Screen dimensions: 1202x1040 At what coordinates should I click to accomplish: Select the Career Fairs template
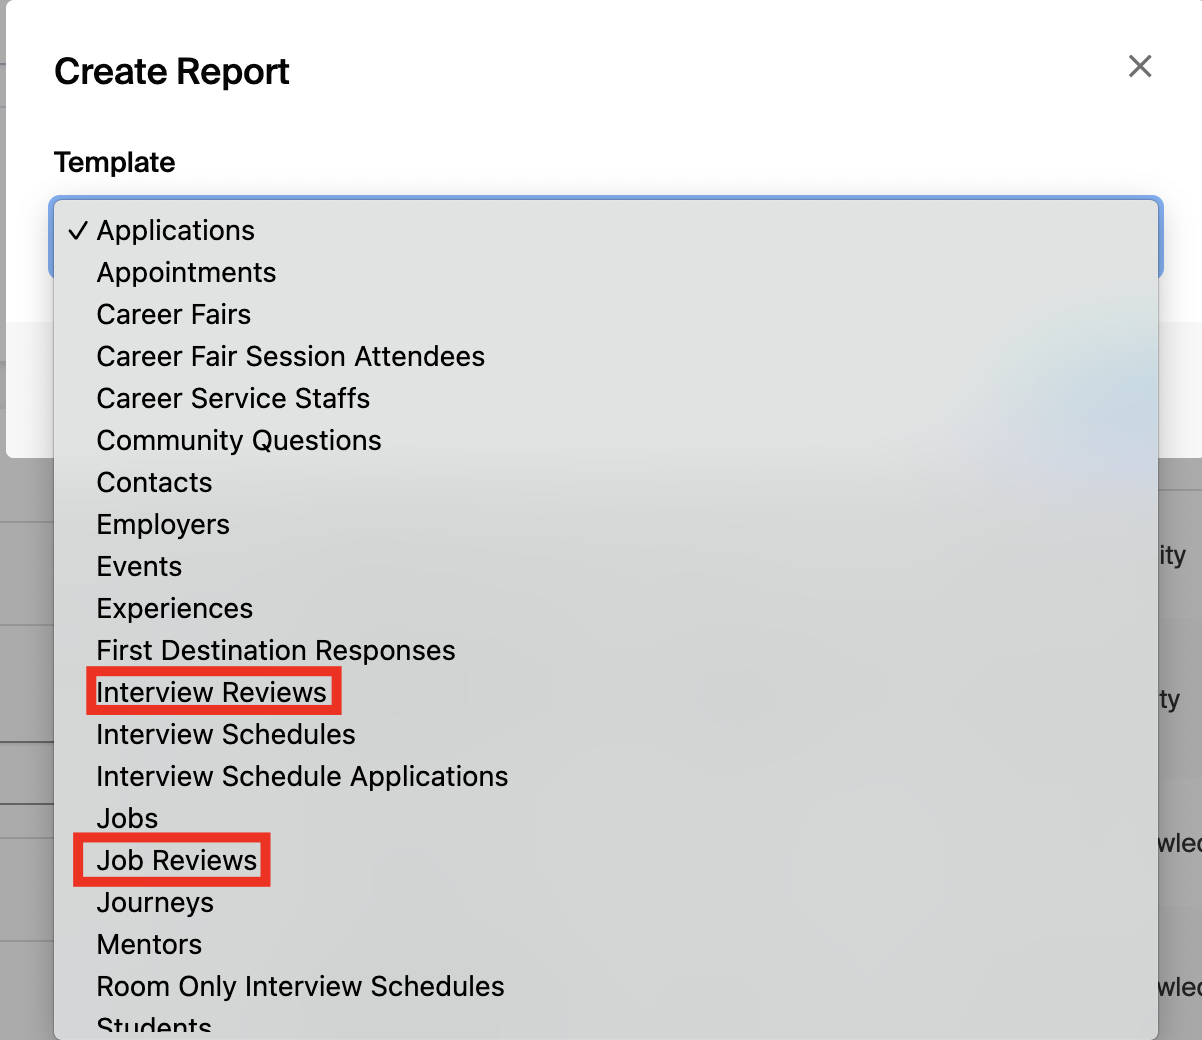[606, 314]
